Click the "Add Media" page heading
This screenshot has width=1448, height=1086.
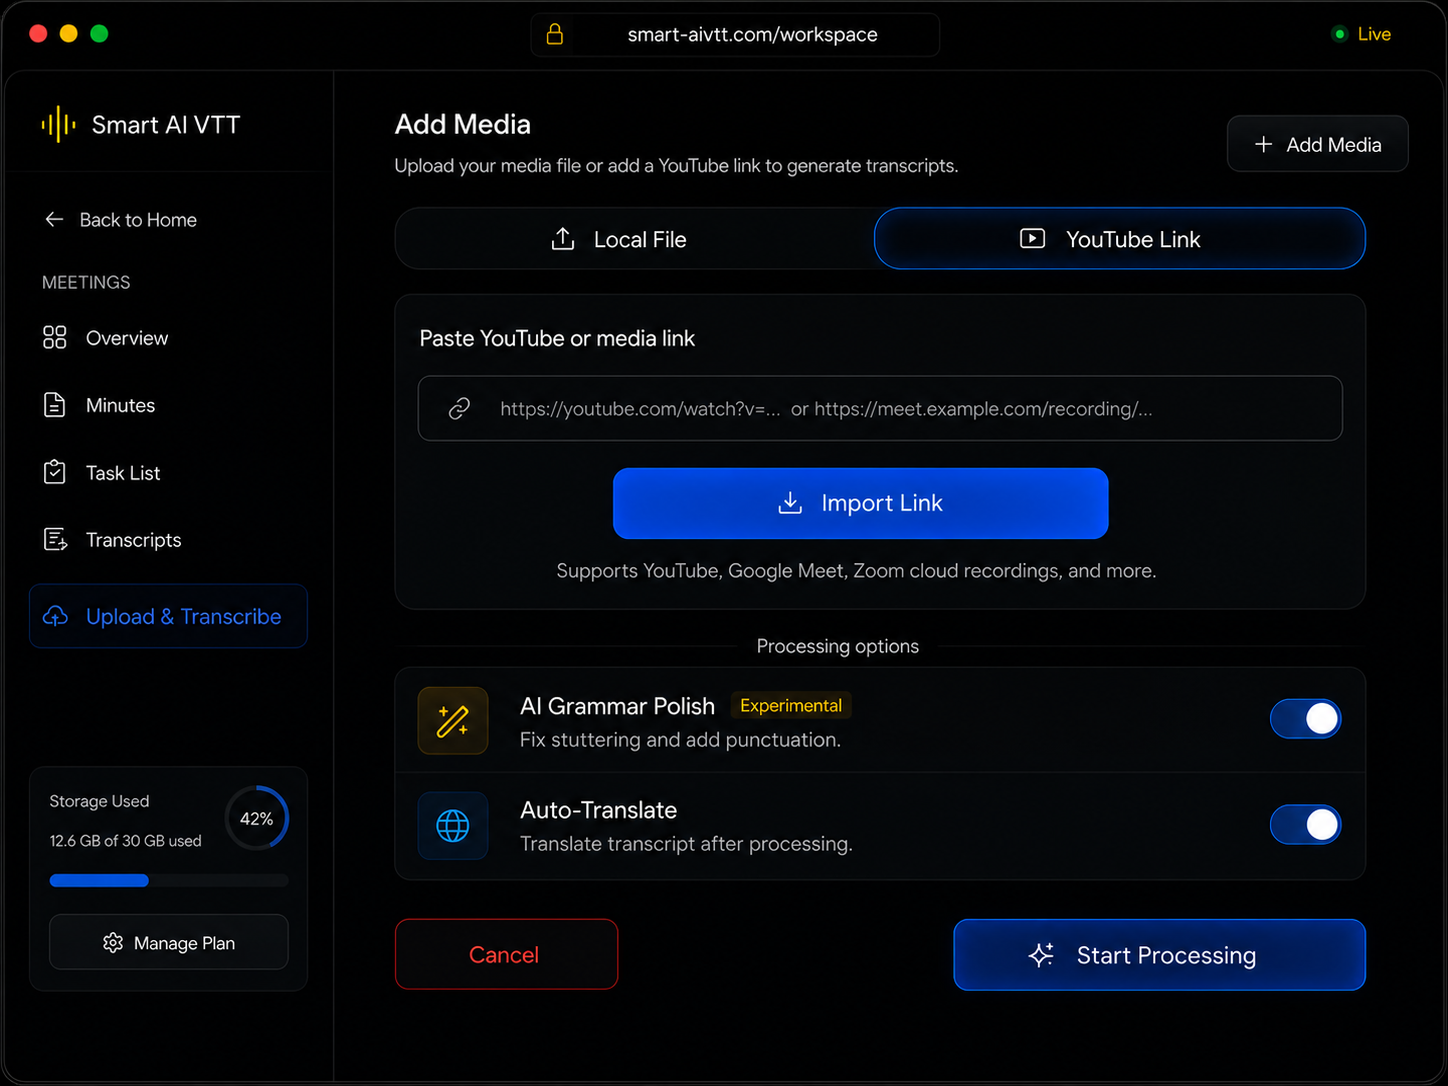point(463,124)
